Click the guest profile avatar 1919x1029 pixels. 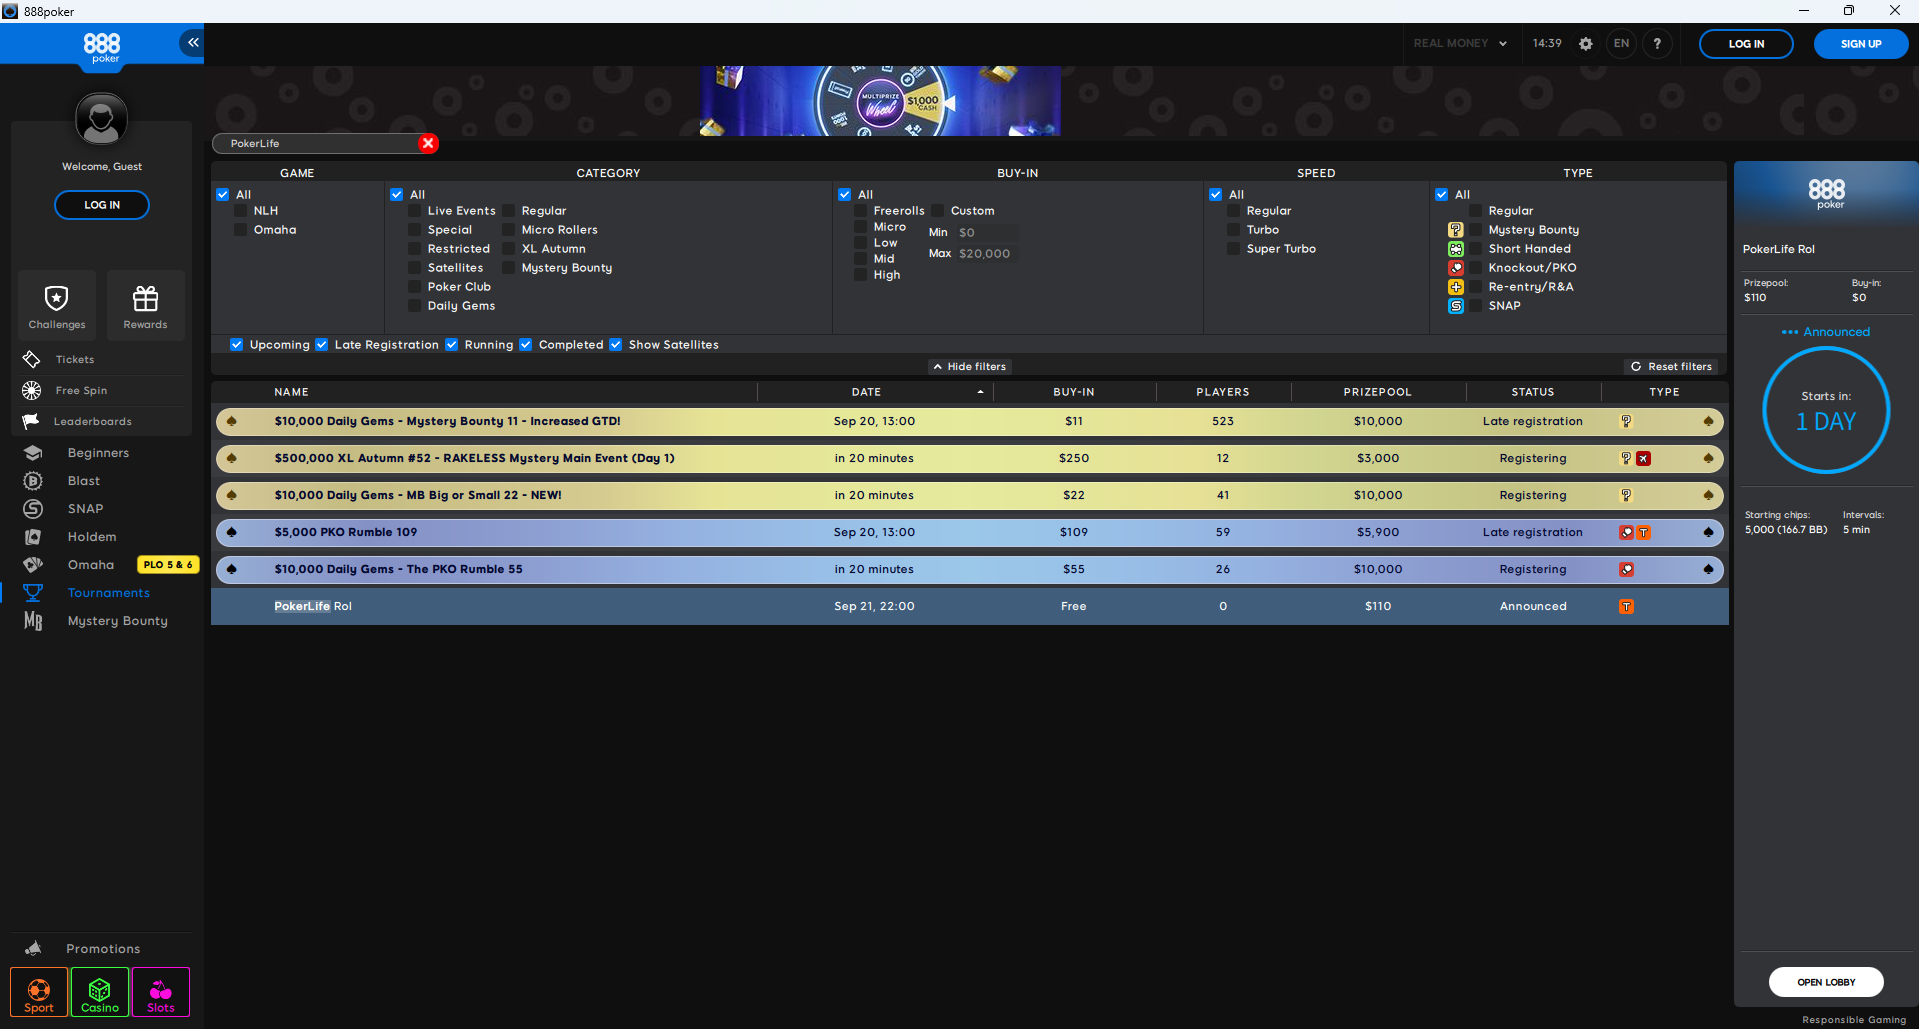click(x=101, y=119)
